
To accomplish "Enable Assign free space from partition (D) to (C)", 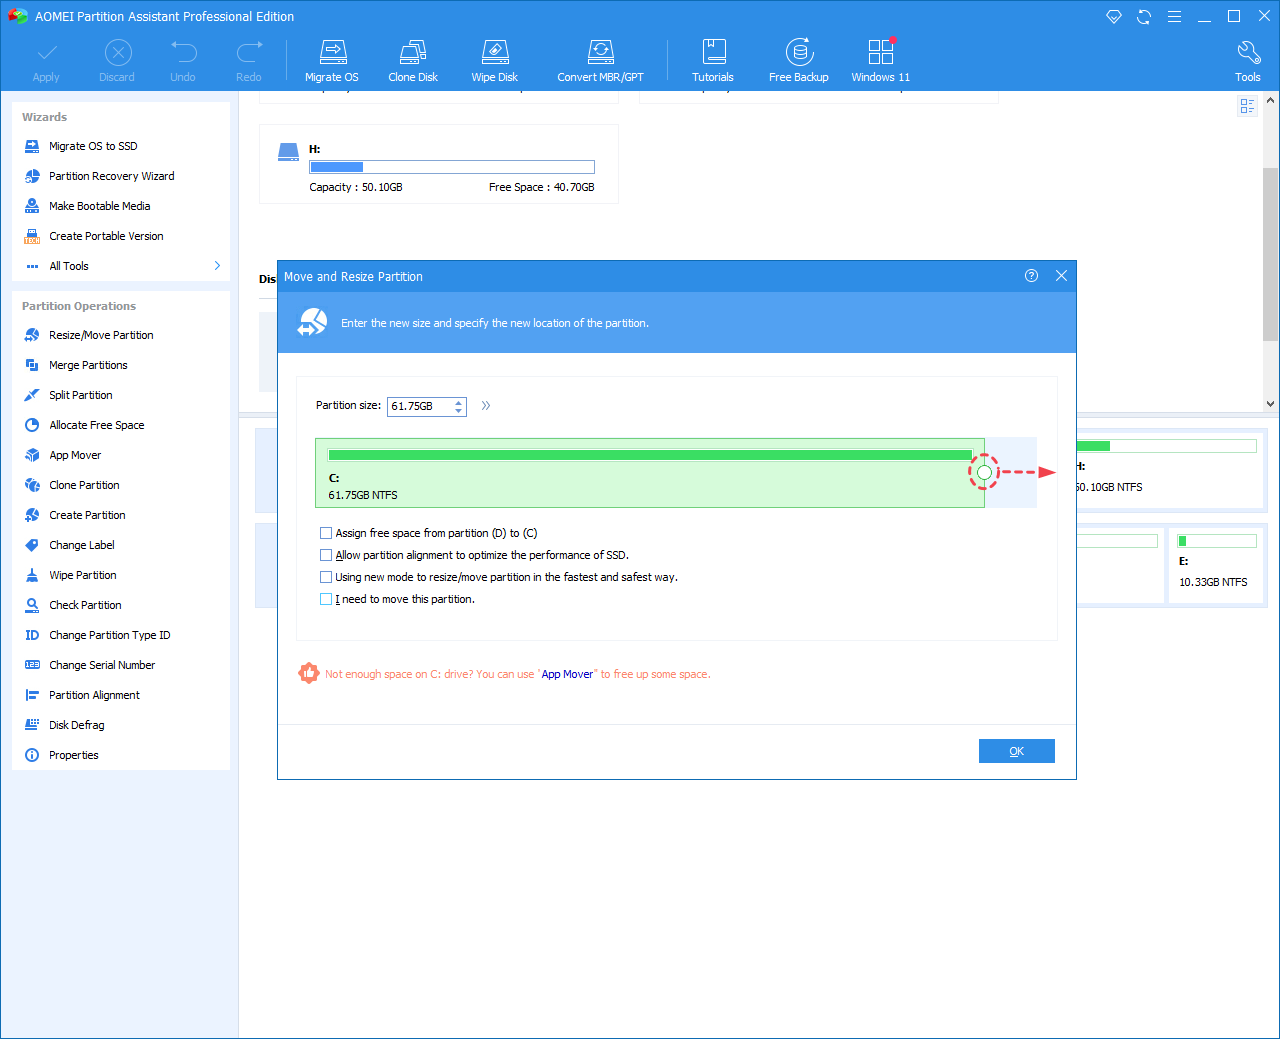I will (x=326, y=533).
